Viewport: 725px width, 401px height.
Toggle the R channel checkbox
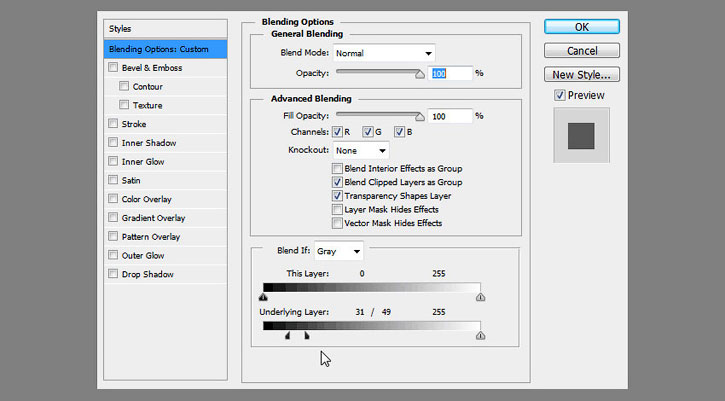coord(337,132)
